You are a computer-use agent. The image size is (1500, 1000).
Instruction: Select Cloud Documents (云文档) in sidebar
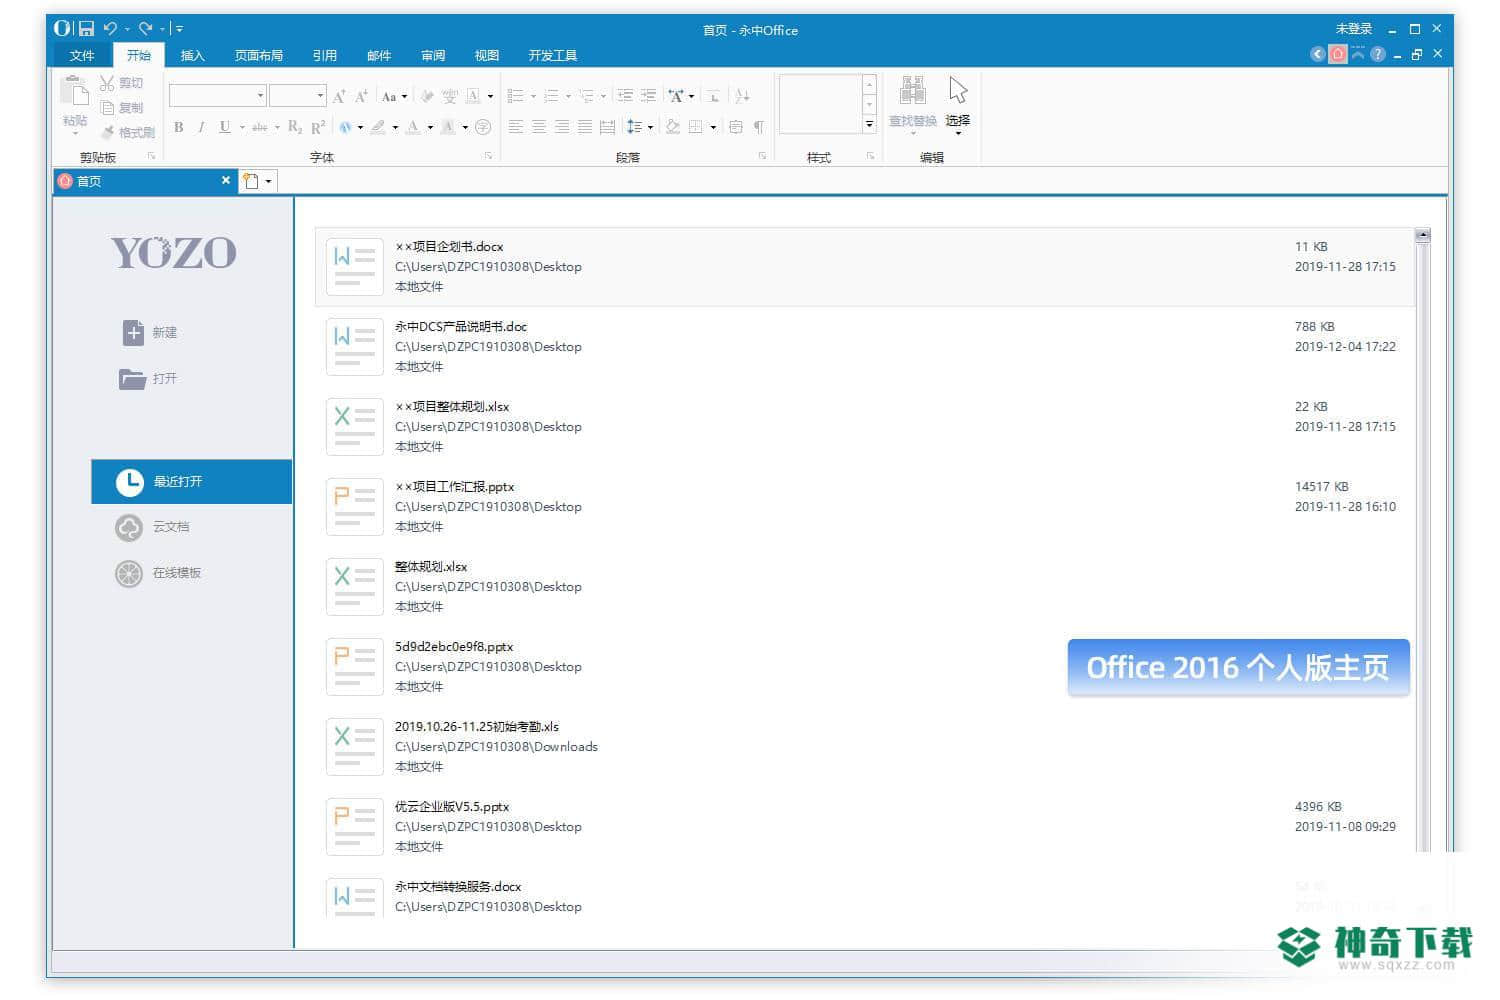(152, 526)
